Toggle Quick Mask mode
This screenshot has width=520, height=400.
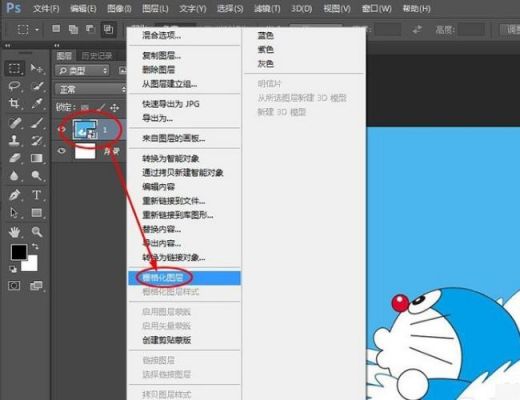(14, 286)
